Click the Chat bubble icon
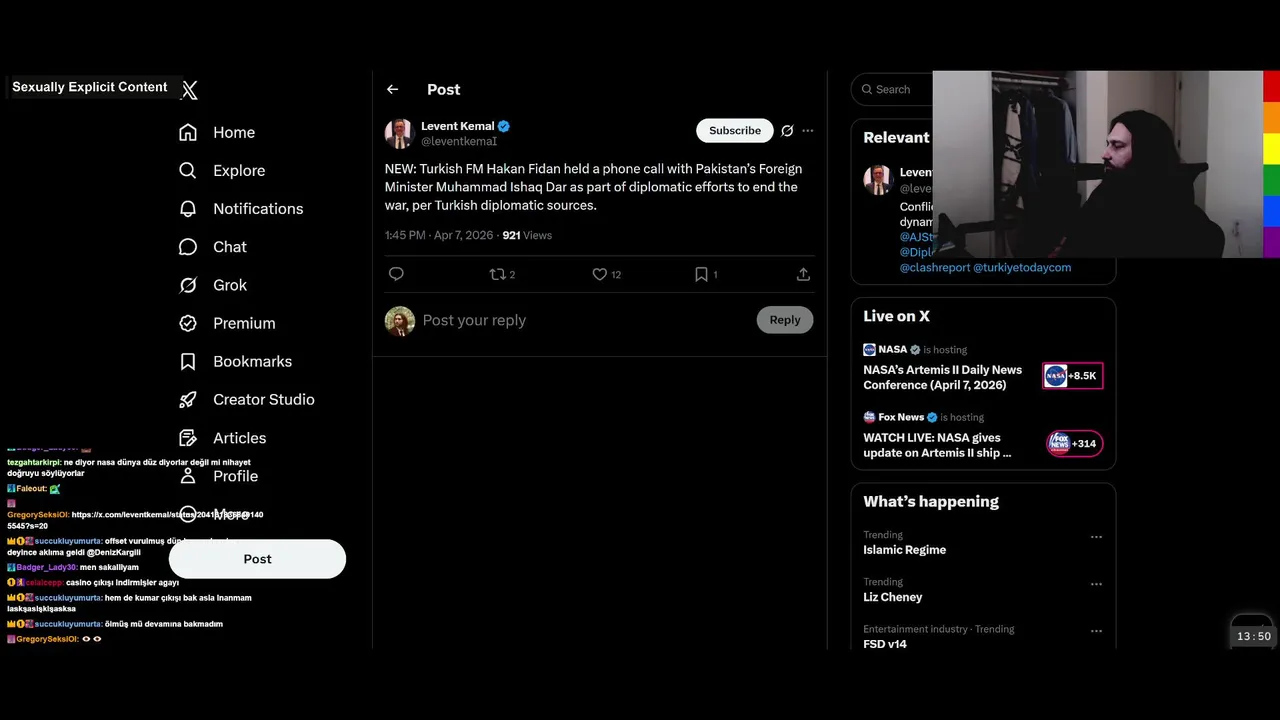The width and height of the screenshot is (1280, 720). 188,246
